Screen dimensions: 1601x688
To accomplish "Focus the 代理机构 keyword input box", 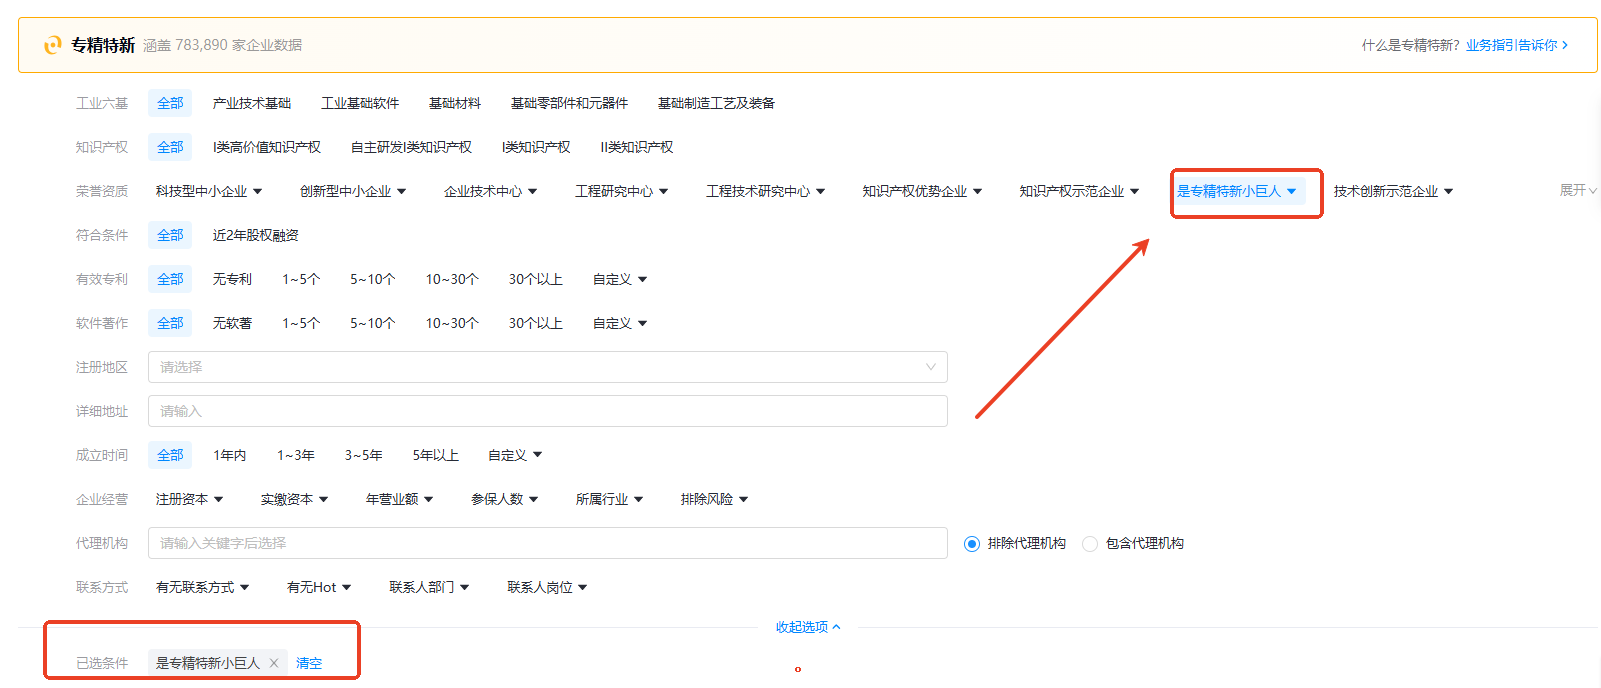I will [547, 543].
